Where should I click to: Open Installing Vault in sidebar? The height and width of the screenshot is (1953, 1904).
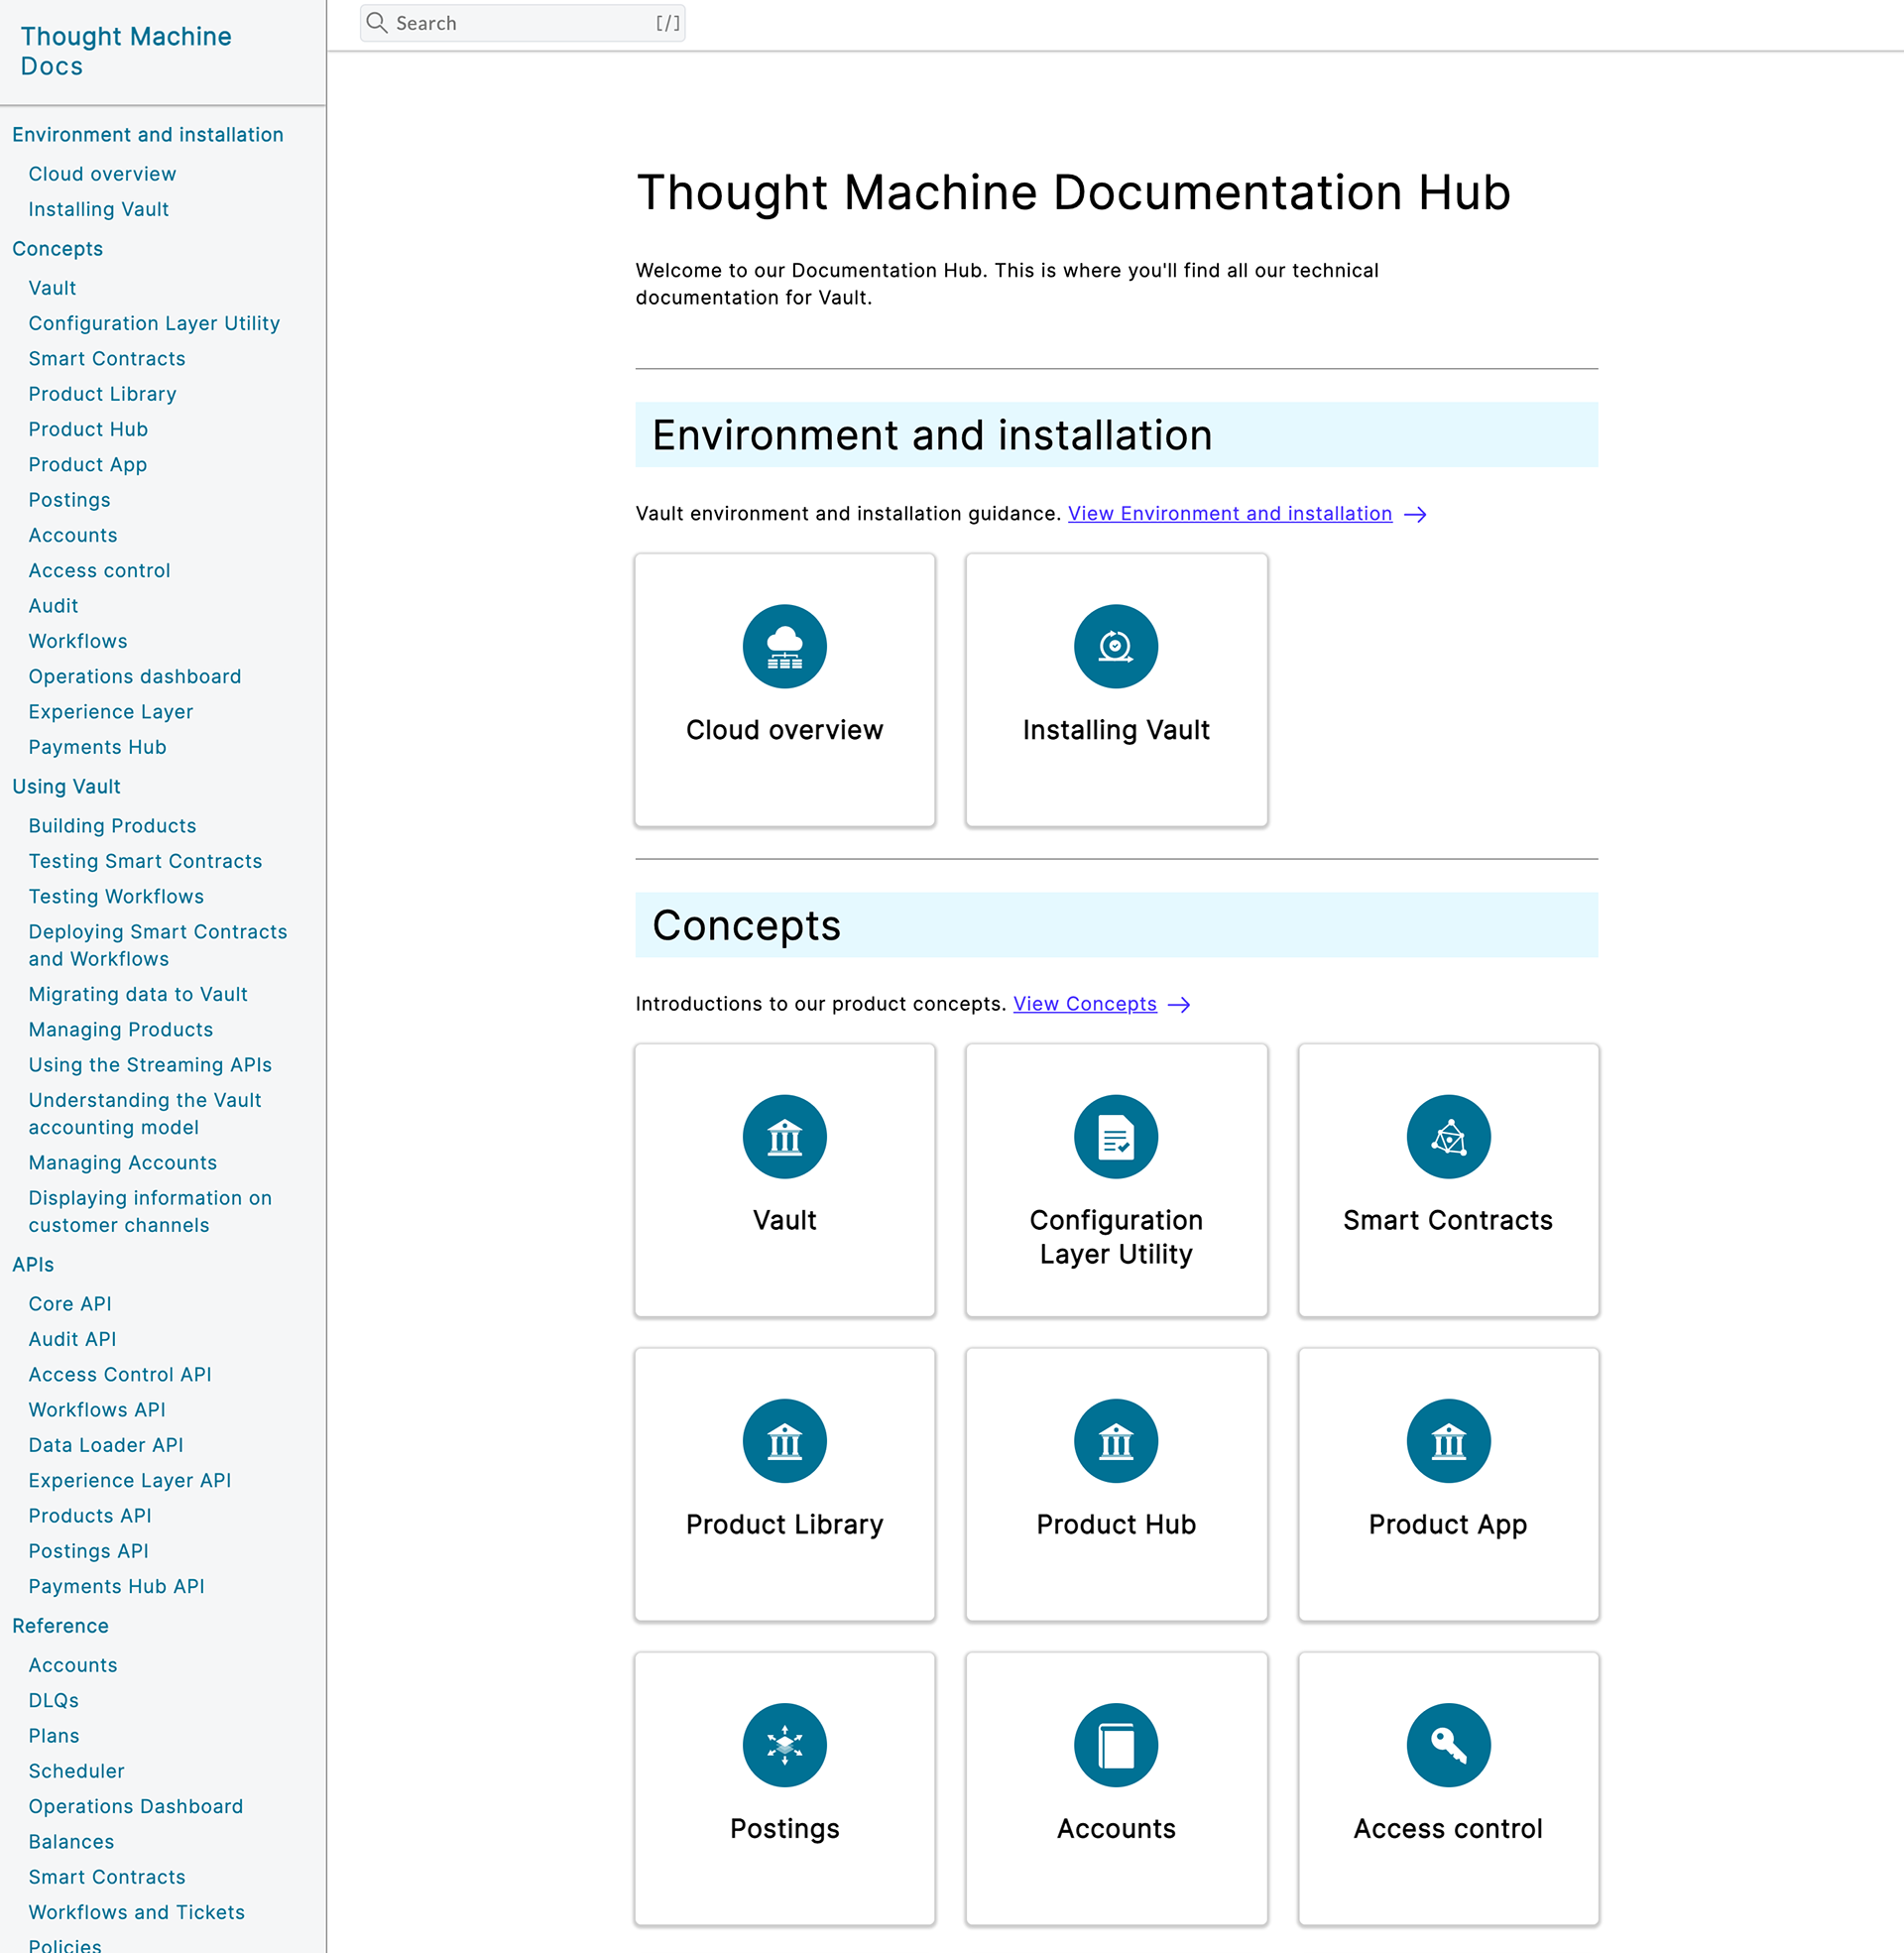click(98, 209)
